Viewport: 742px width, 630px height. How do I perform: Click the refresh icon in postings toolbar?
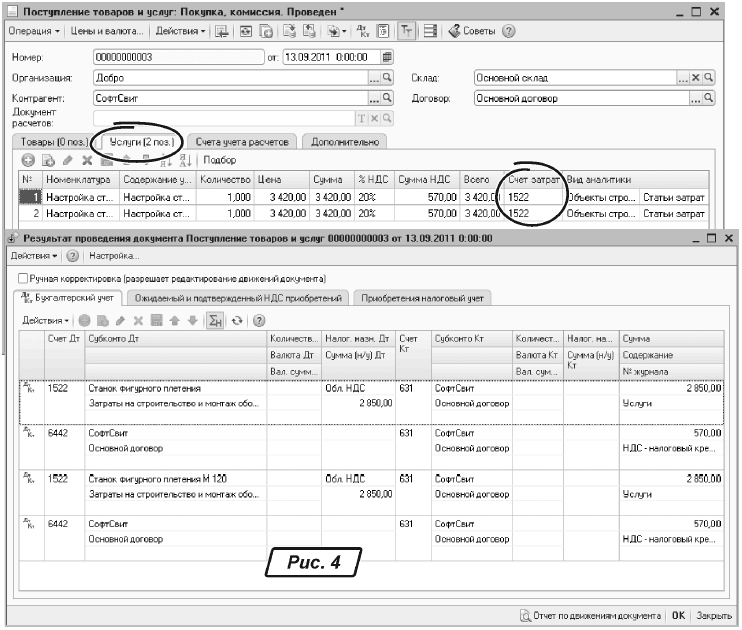[x=237, y=320]
